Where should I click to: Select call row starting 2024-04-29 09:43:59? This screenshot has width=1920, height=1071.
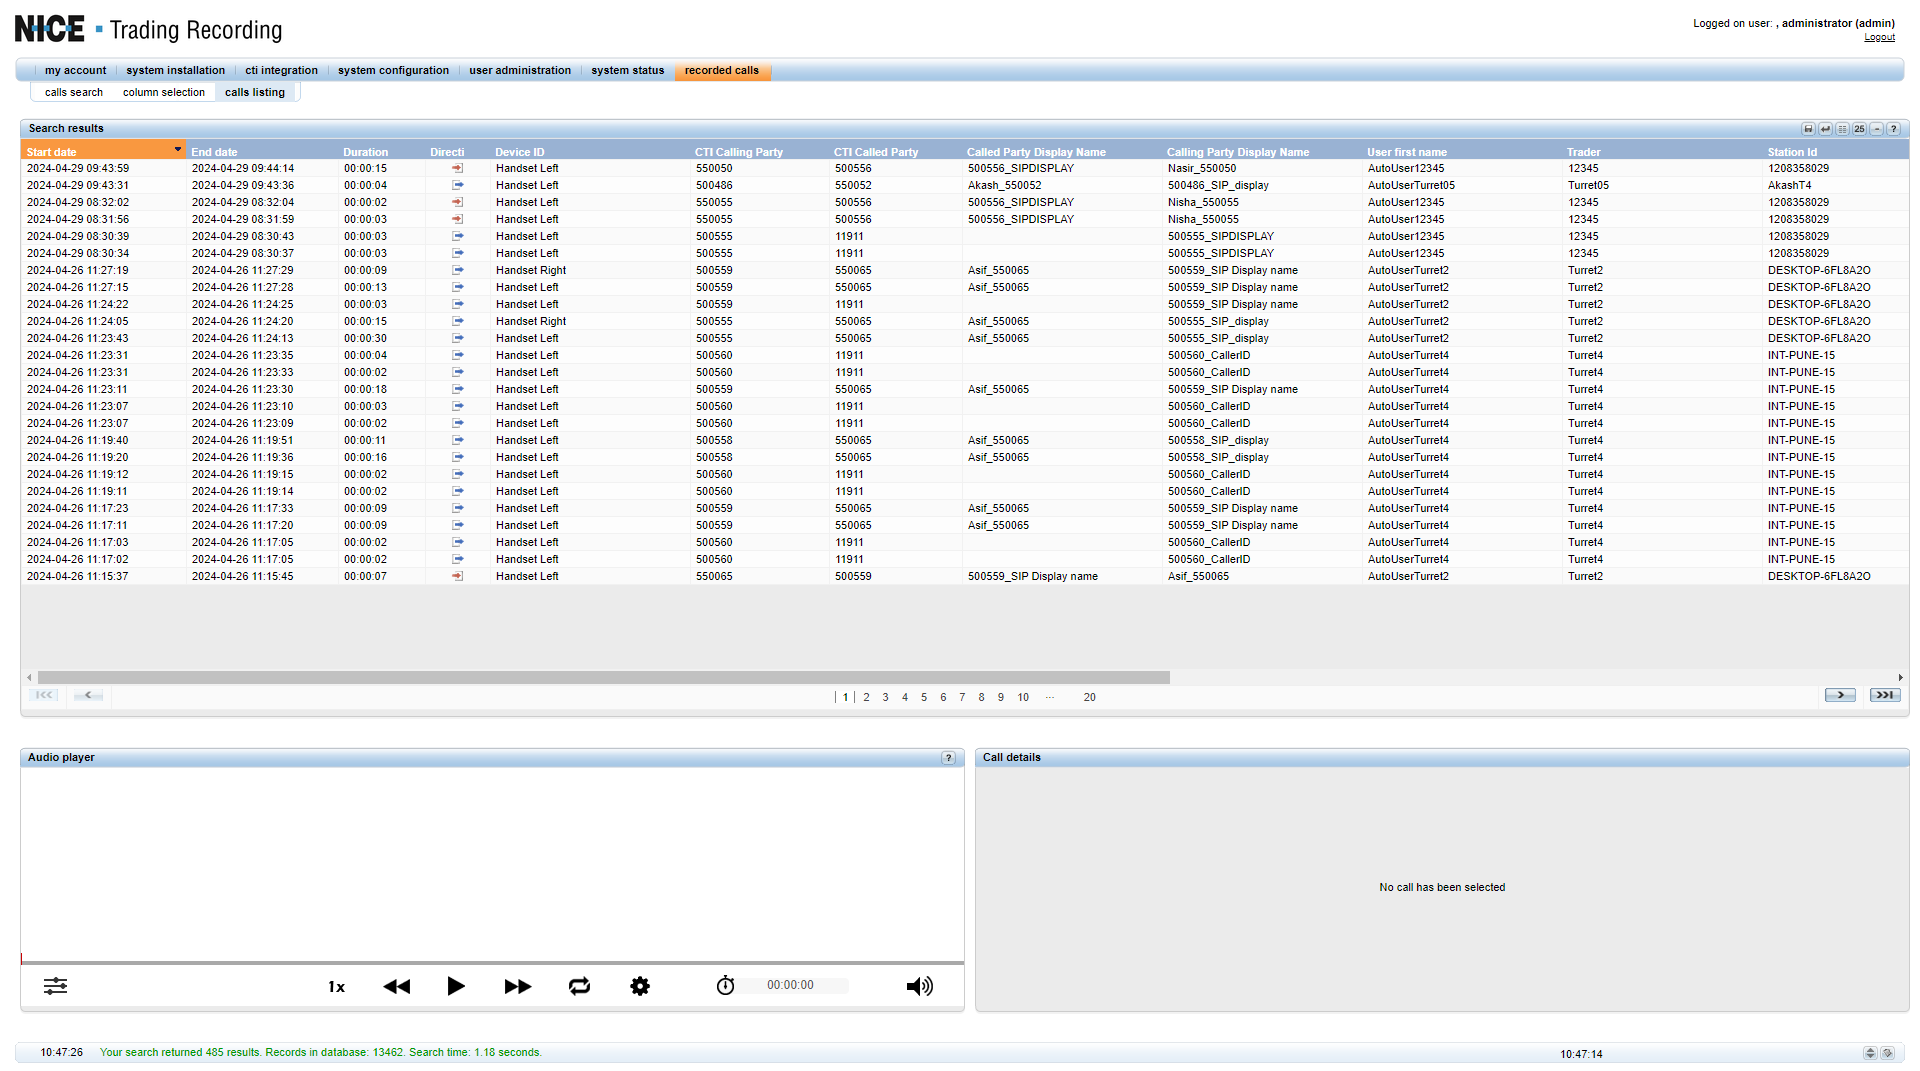tap(964, 169)
